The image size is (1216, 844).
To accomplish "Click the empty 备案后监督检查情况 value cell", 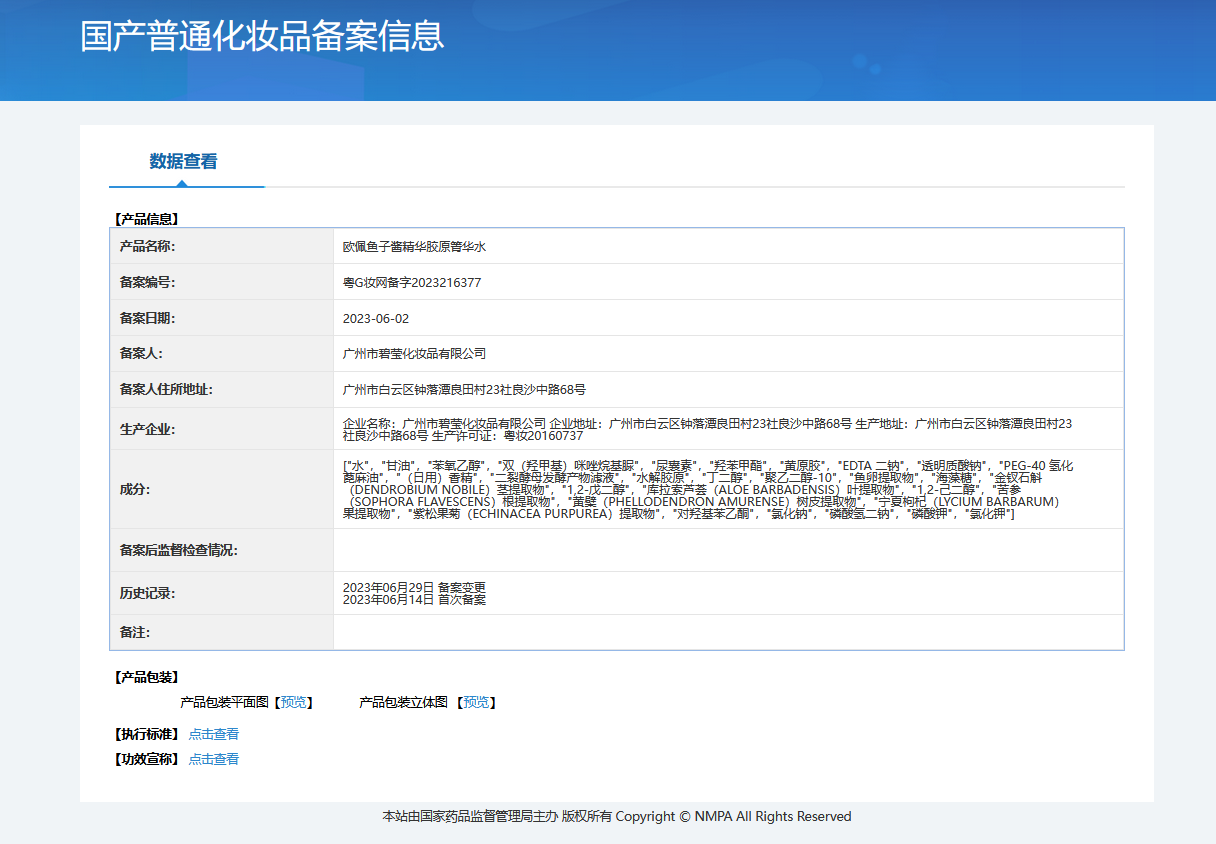I will (x=728, y=550).
